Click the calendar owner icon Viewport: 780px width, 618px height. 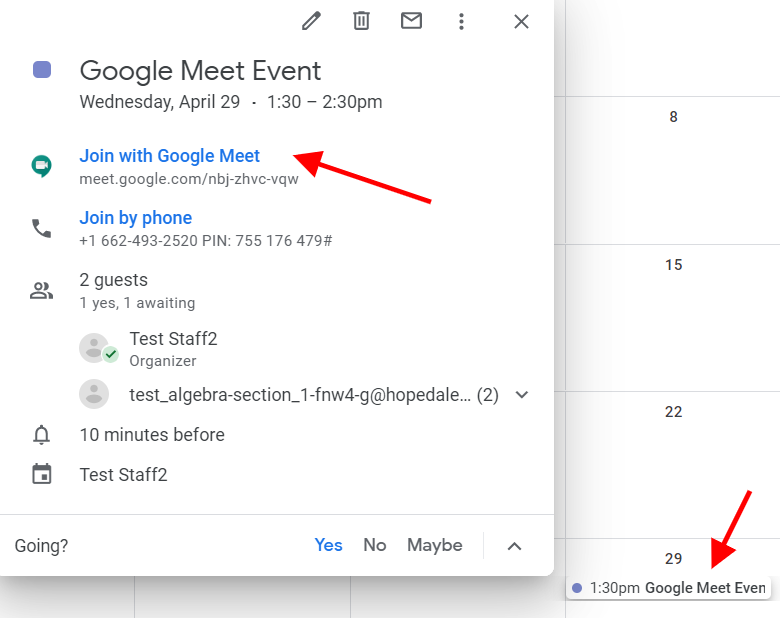42,474
